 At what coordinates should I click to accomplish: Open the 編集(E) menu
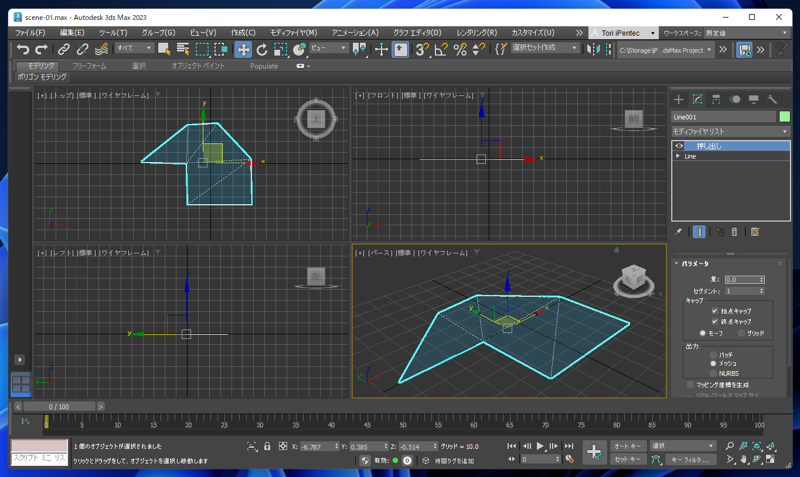(72, 33)
